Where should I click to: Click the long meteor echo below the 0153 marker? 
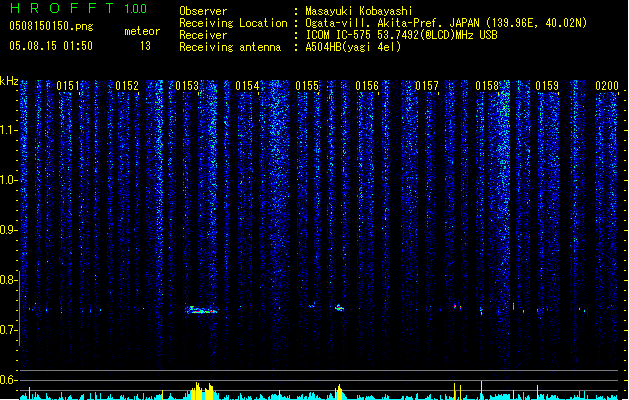(x=201, y=310)
